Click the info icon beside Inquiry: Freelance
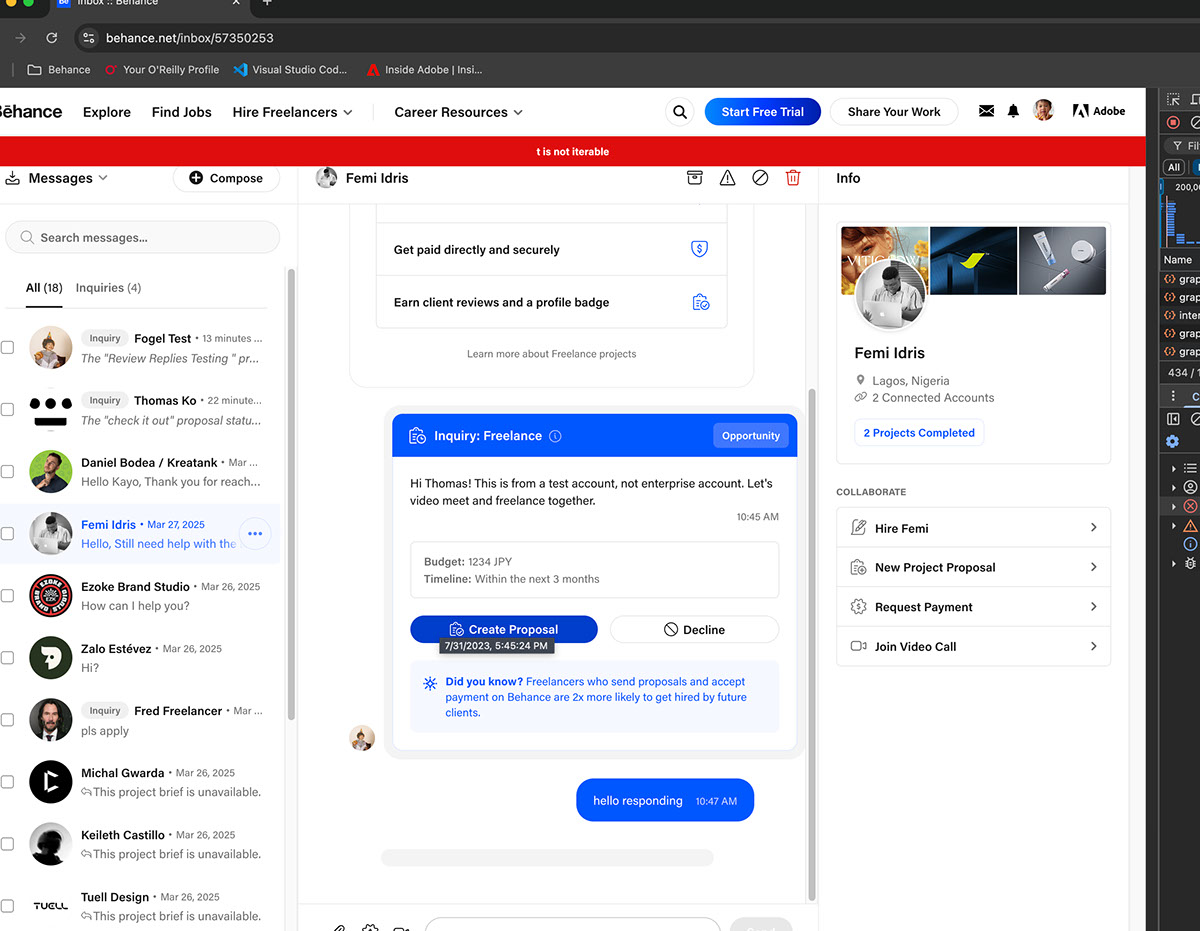This screenshot has height=931, width=1200. [x=556, y=436]
